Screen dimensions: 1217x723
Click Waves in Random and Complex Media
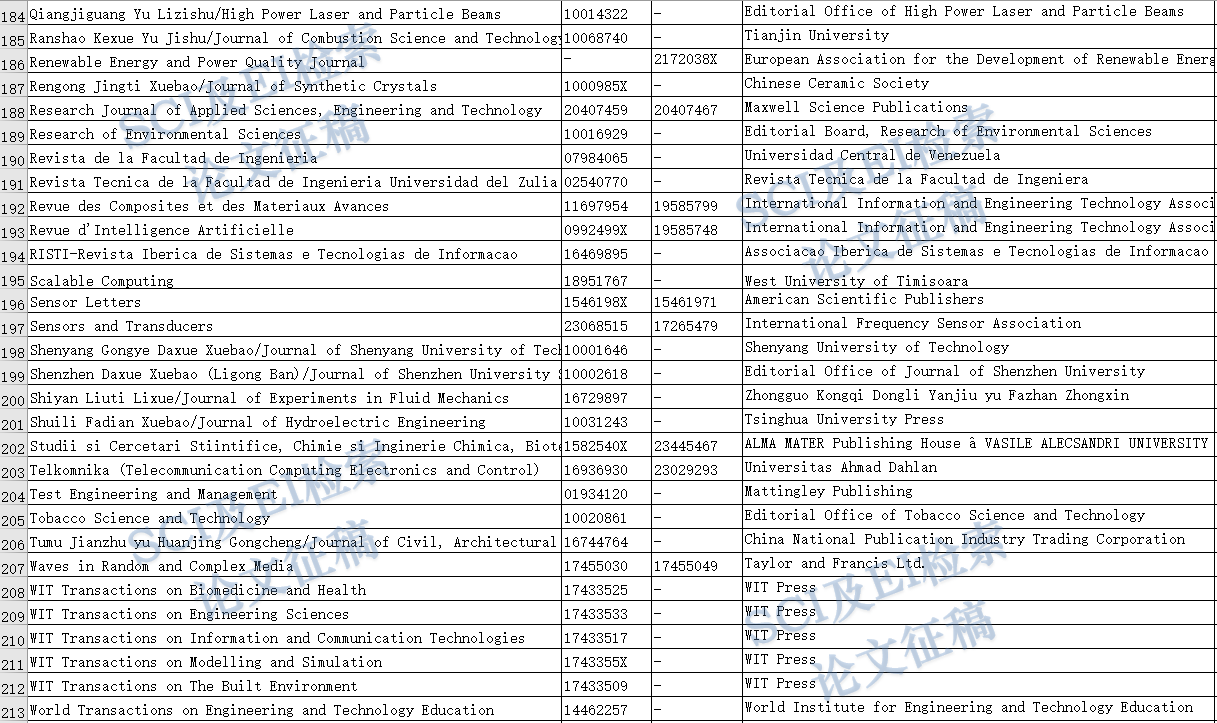point(161,567)
